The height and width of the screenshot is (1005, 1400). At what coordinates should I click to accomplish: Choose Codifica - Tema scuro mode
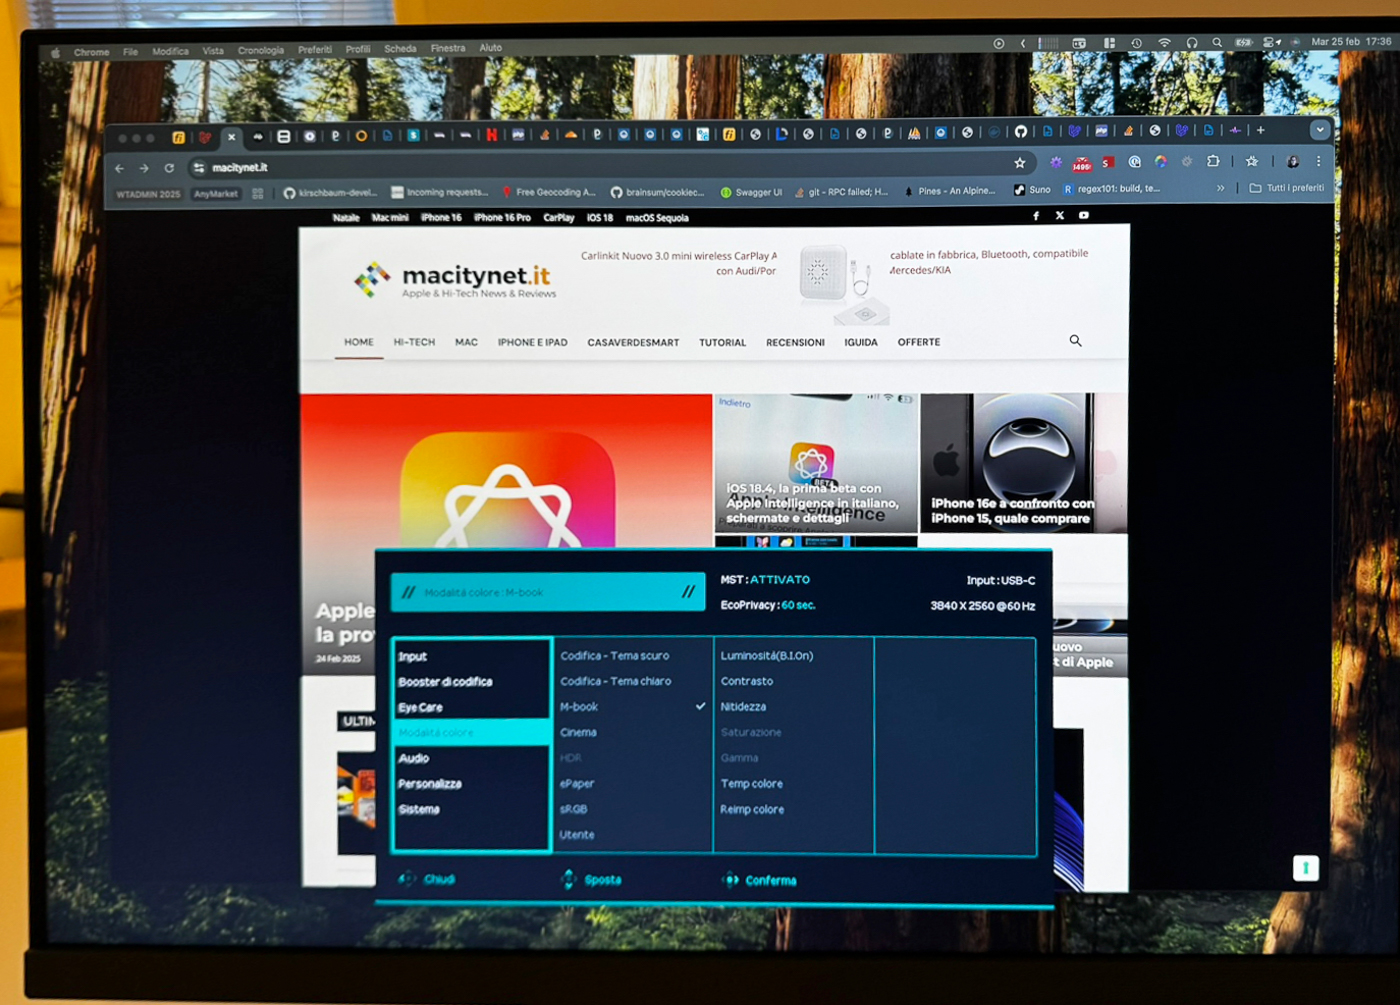[x=614, y=656]
